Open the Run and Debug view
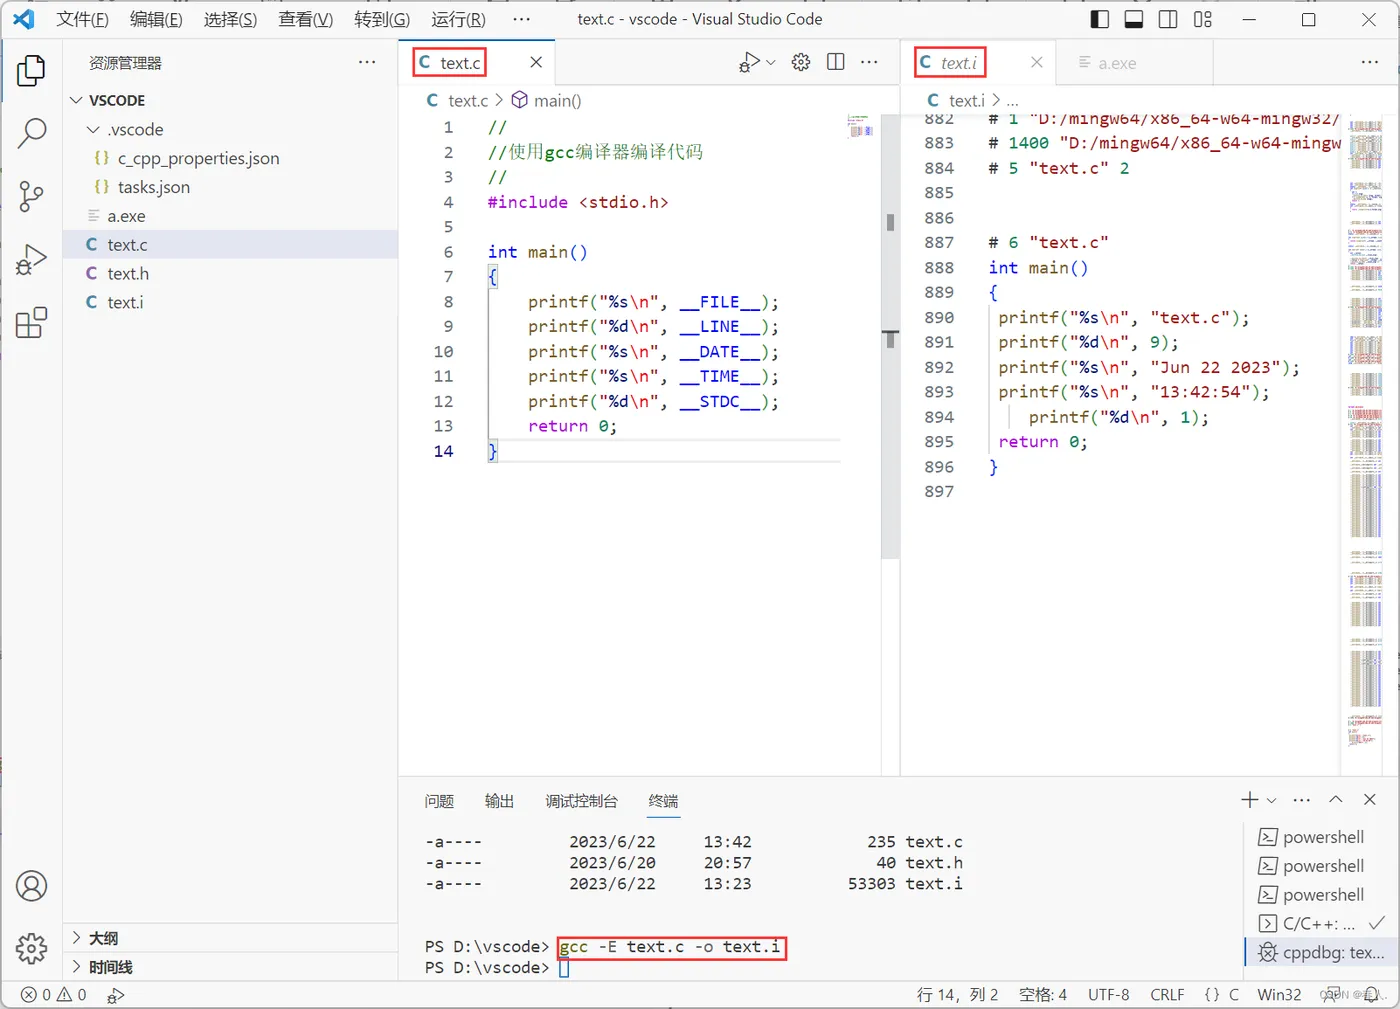 (31, 259)
